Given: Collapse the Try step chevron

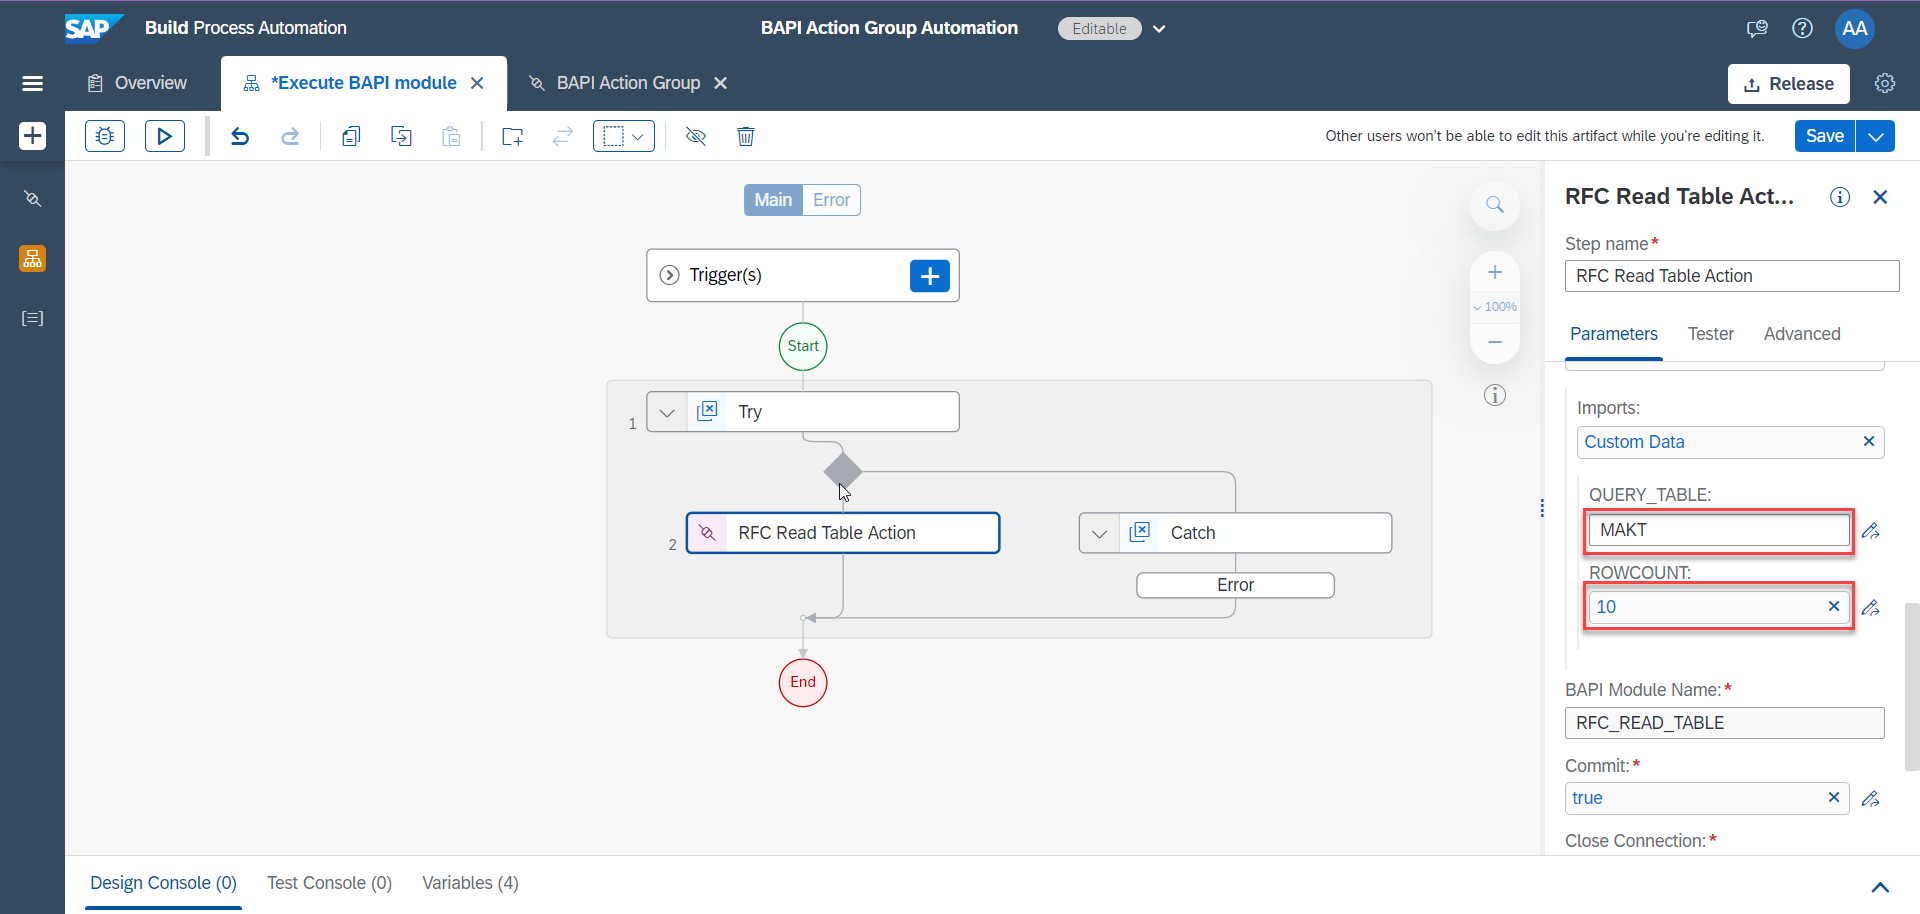Looking at the screenshot, I should 667,412.
